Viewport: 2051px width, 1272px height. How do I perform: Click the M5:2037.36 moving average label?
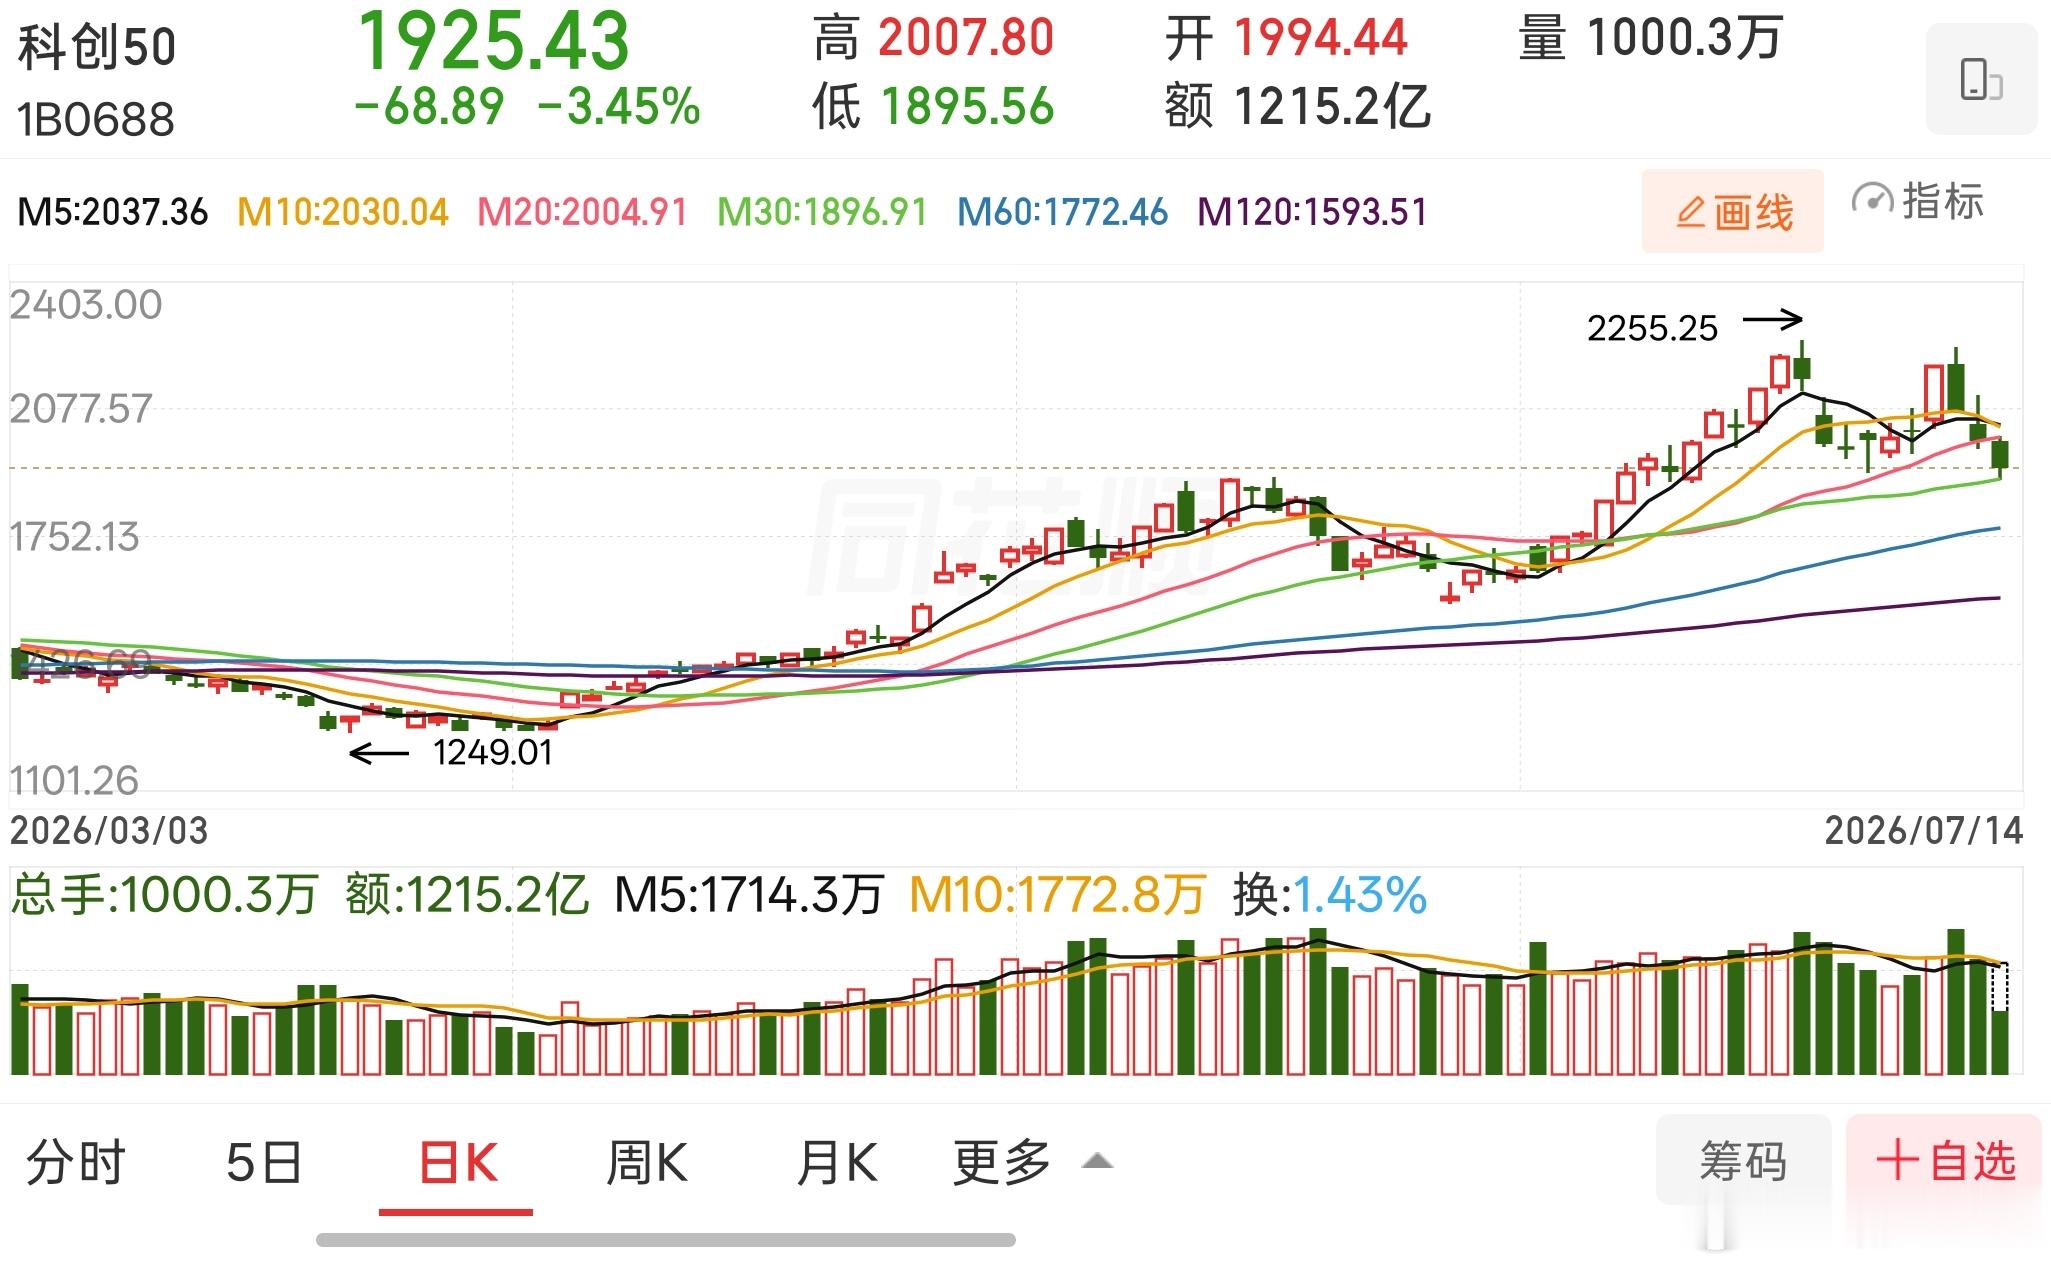coord(113,212)
